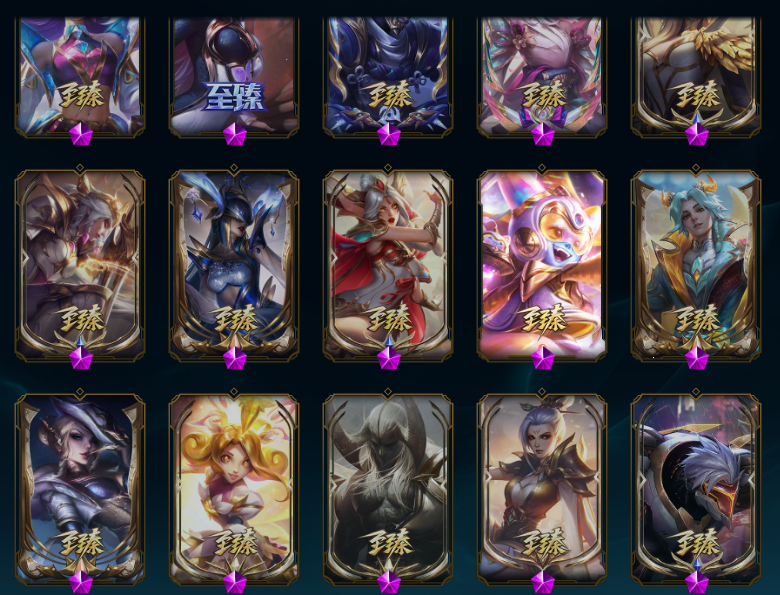Image resolution: width=780 pixels, height=595 pixels.
Task: Click the blue 至臻 label on the card
Action: (x=234, y=97)
